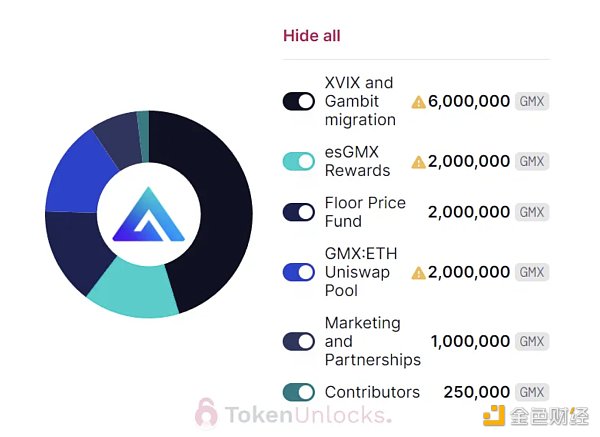Turn off Marketing and Partnerships toggle
Image resolution: width=600 pixels, height=437 pixels.
(299, 341)
